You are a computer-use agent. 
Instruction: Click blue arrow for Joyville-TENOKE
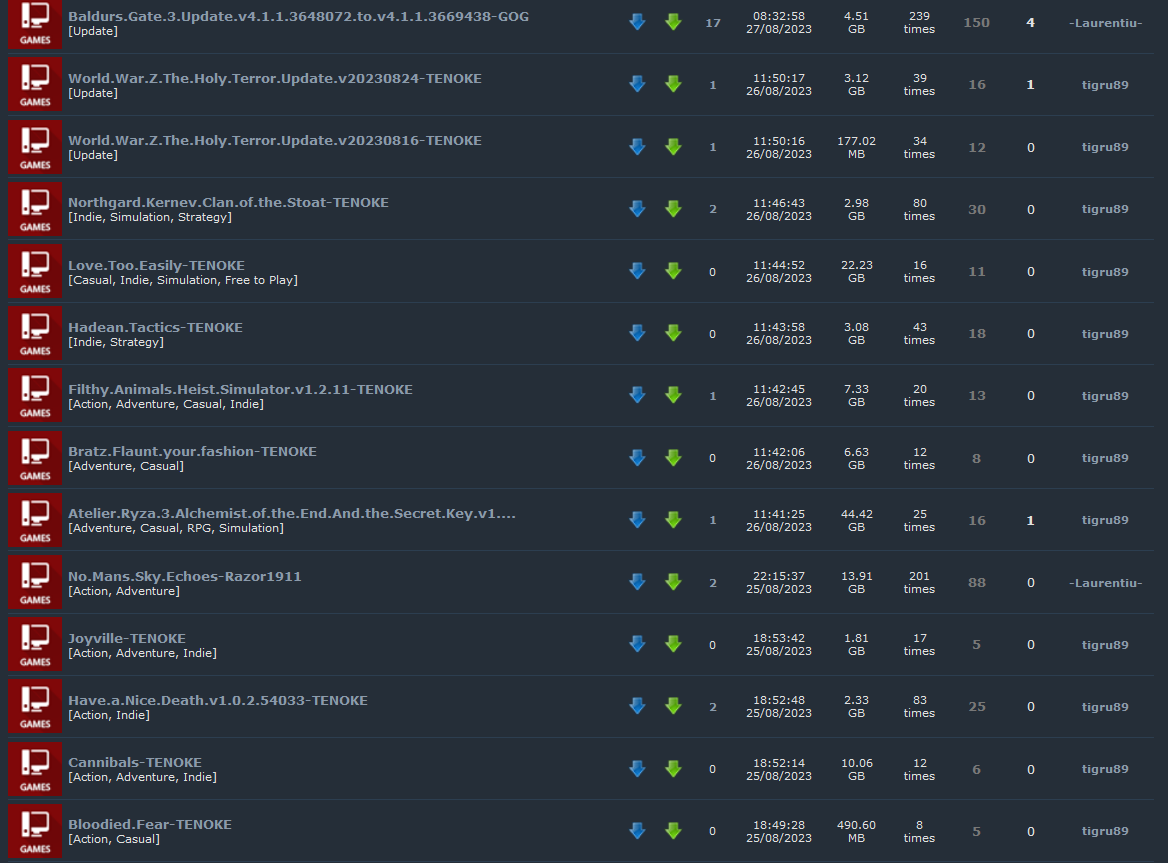click(637, 644)
